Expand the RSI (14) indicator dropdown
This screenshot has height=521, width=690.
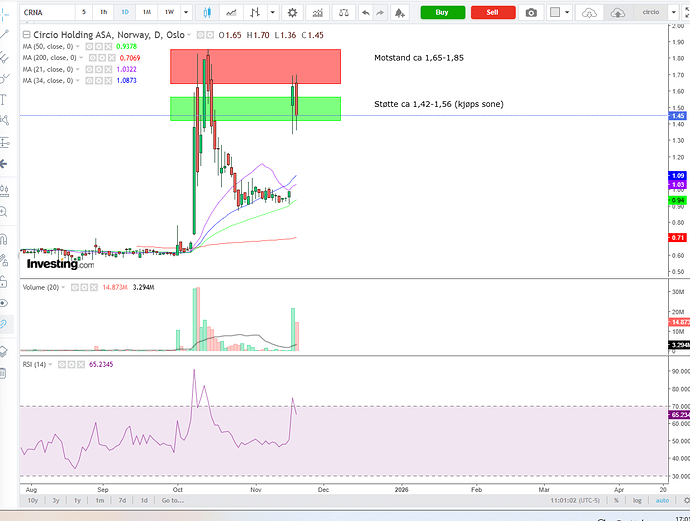52,365
